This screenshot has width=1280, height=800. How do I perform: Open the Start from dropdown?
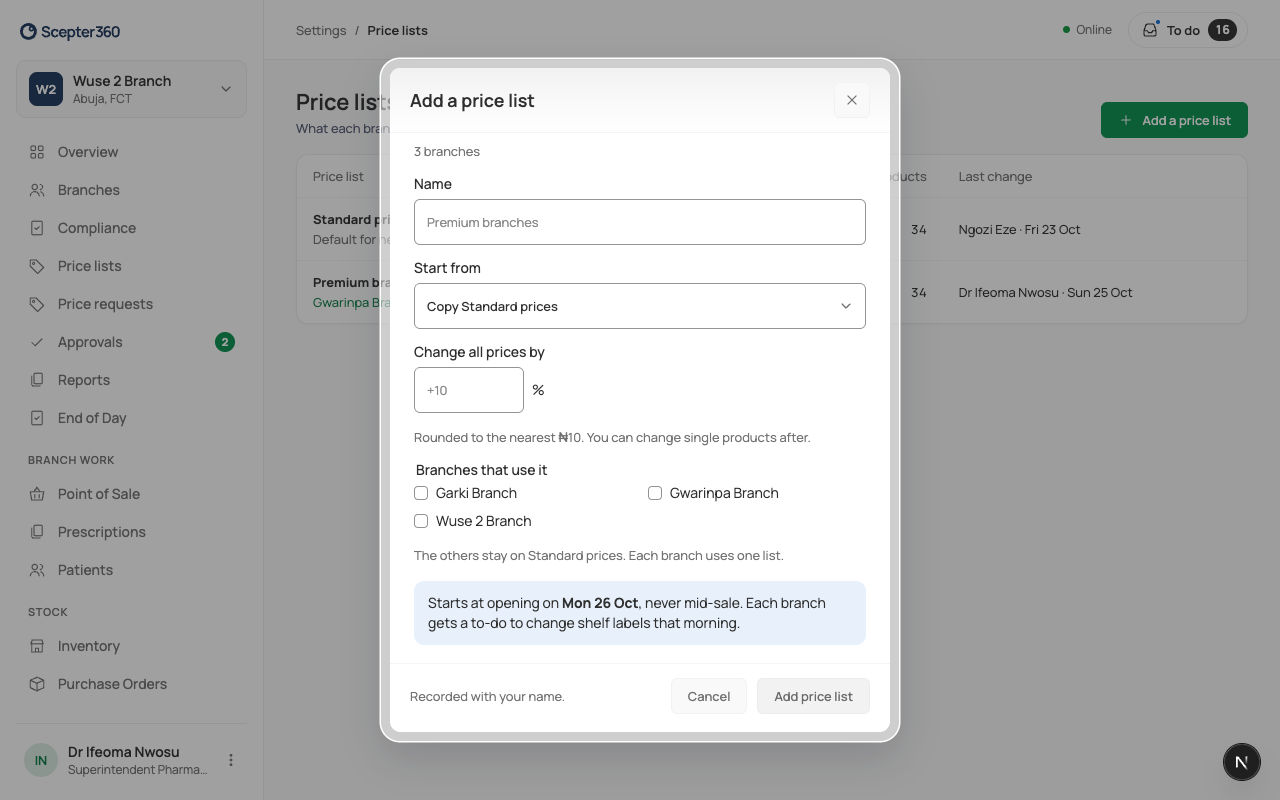(640, 306)
